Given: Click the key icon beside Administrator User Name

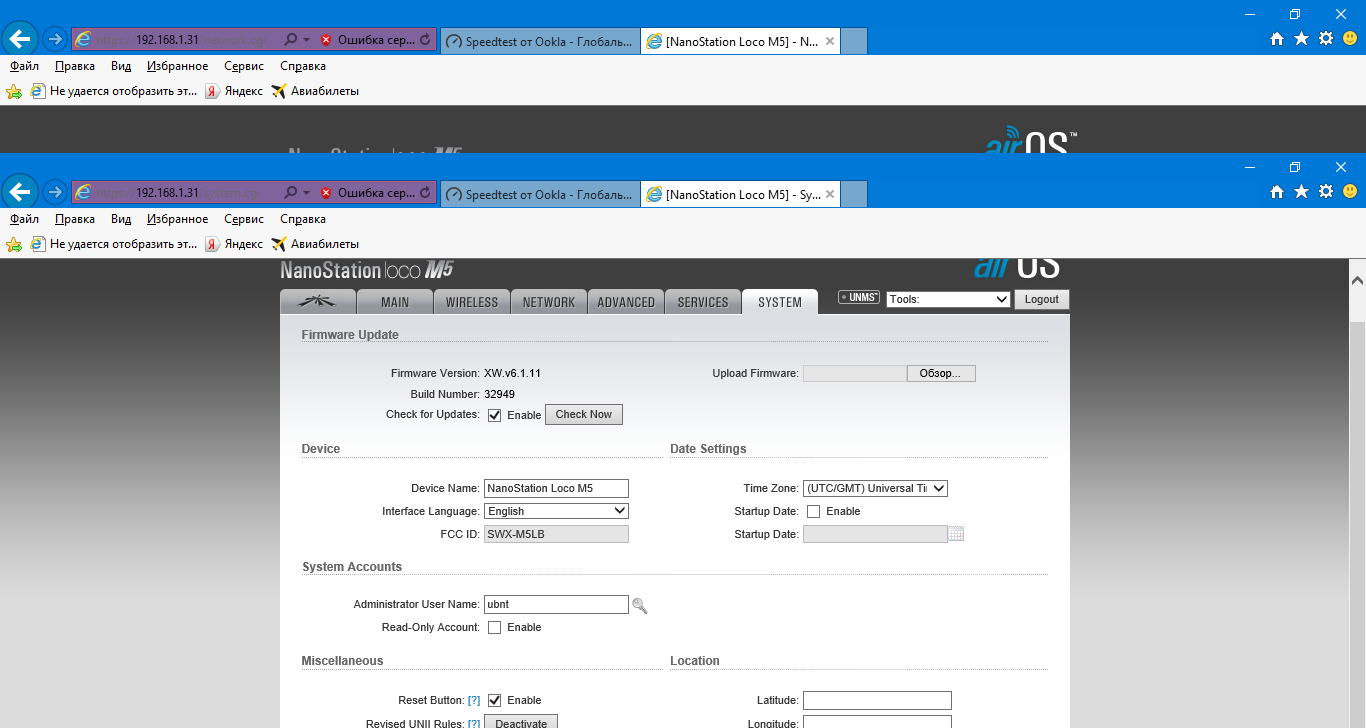Looking at the screenshot, I should click(640, 605).
